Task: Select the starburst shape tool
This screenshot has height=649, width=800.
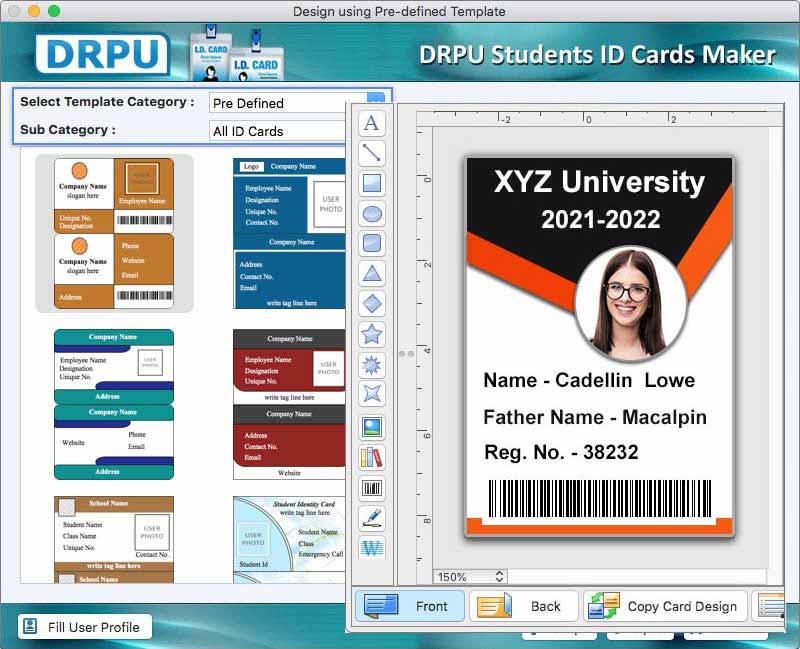Action: click(371, 365)
